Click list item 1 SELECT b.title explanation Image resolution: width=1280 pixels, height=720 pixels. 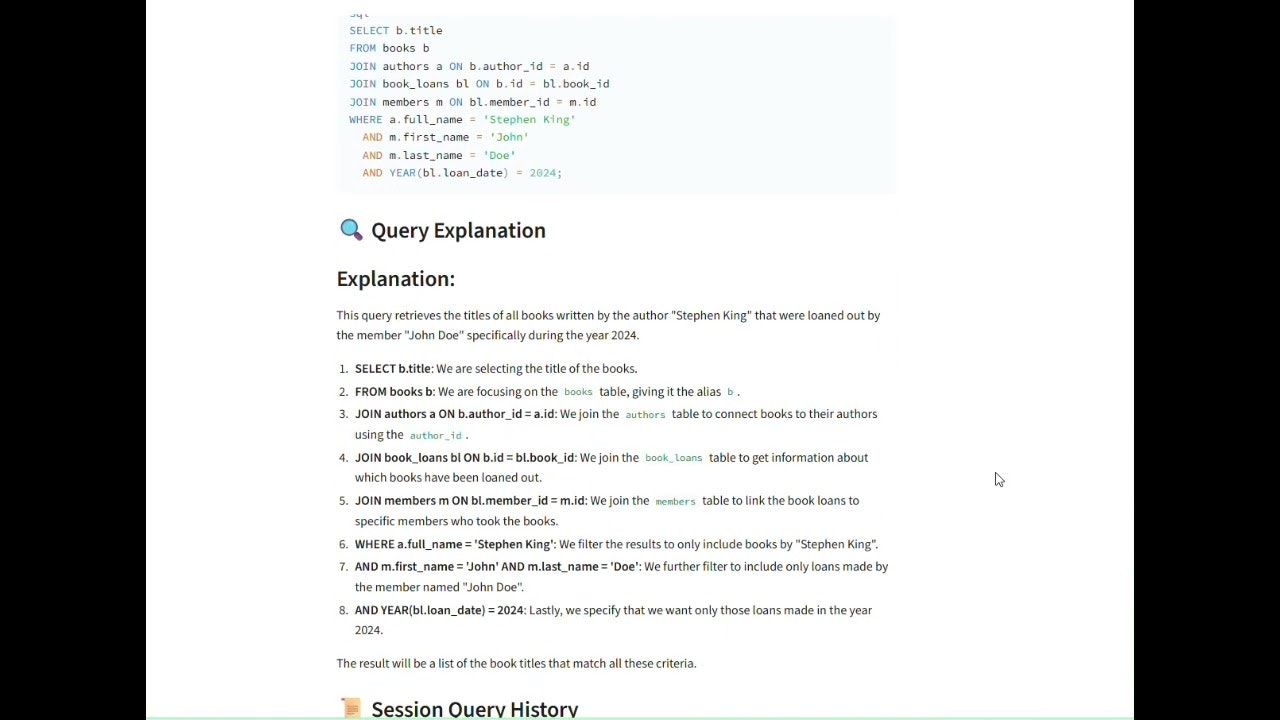(496, 368)
